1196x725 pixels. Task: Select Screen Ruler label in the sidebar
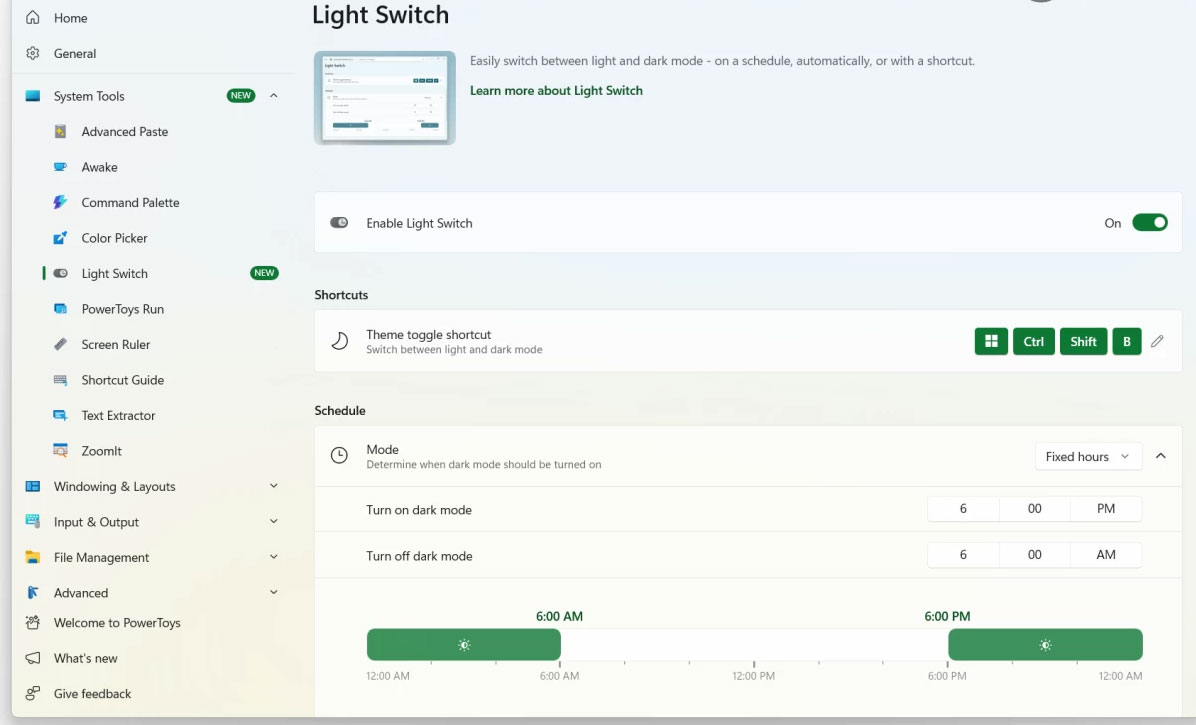[x=116, y=344]
